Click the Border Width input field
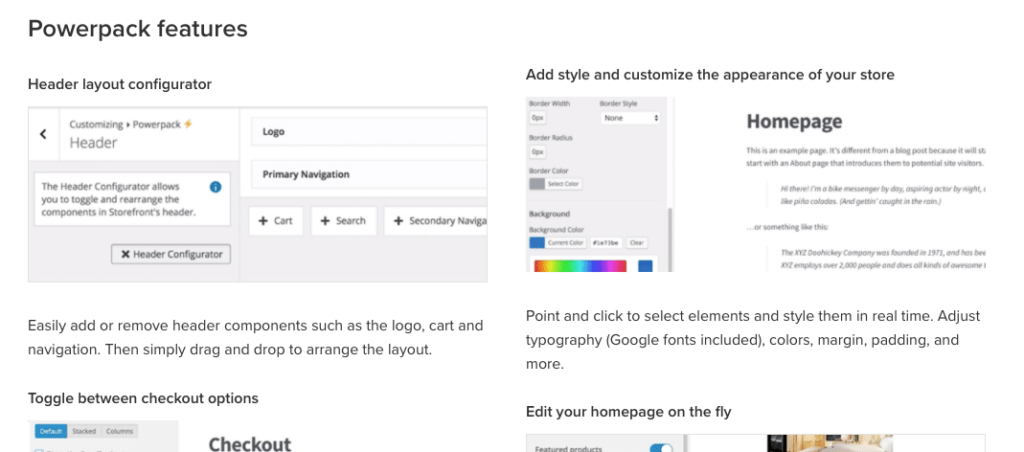Screen dimensions: 1024x452 pos(537,118)
